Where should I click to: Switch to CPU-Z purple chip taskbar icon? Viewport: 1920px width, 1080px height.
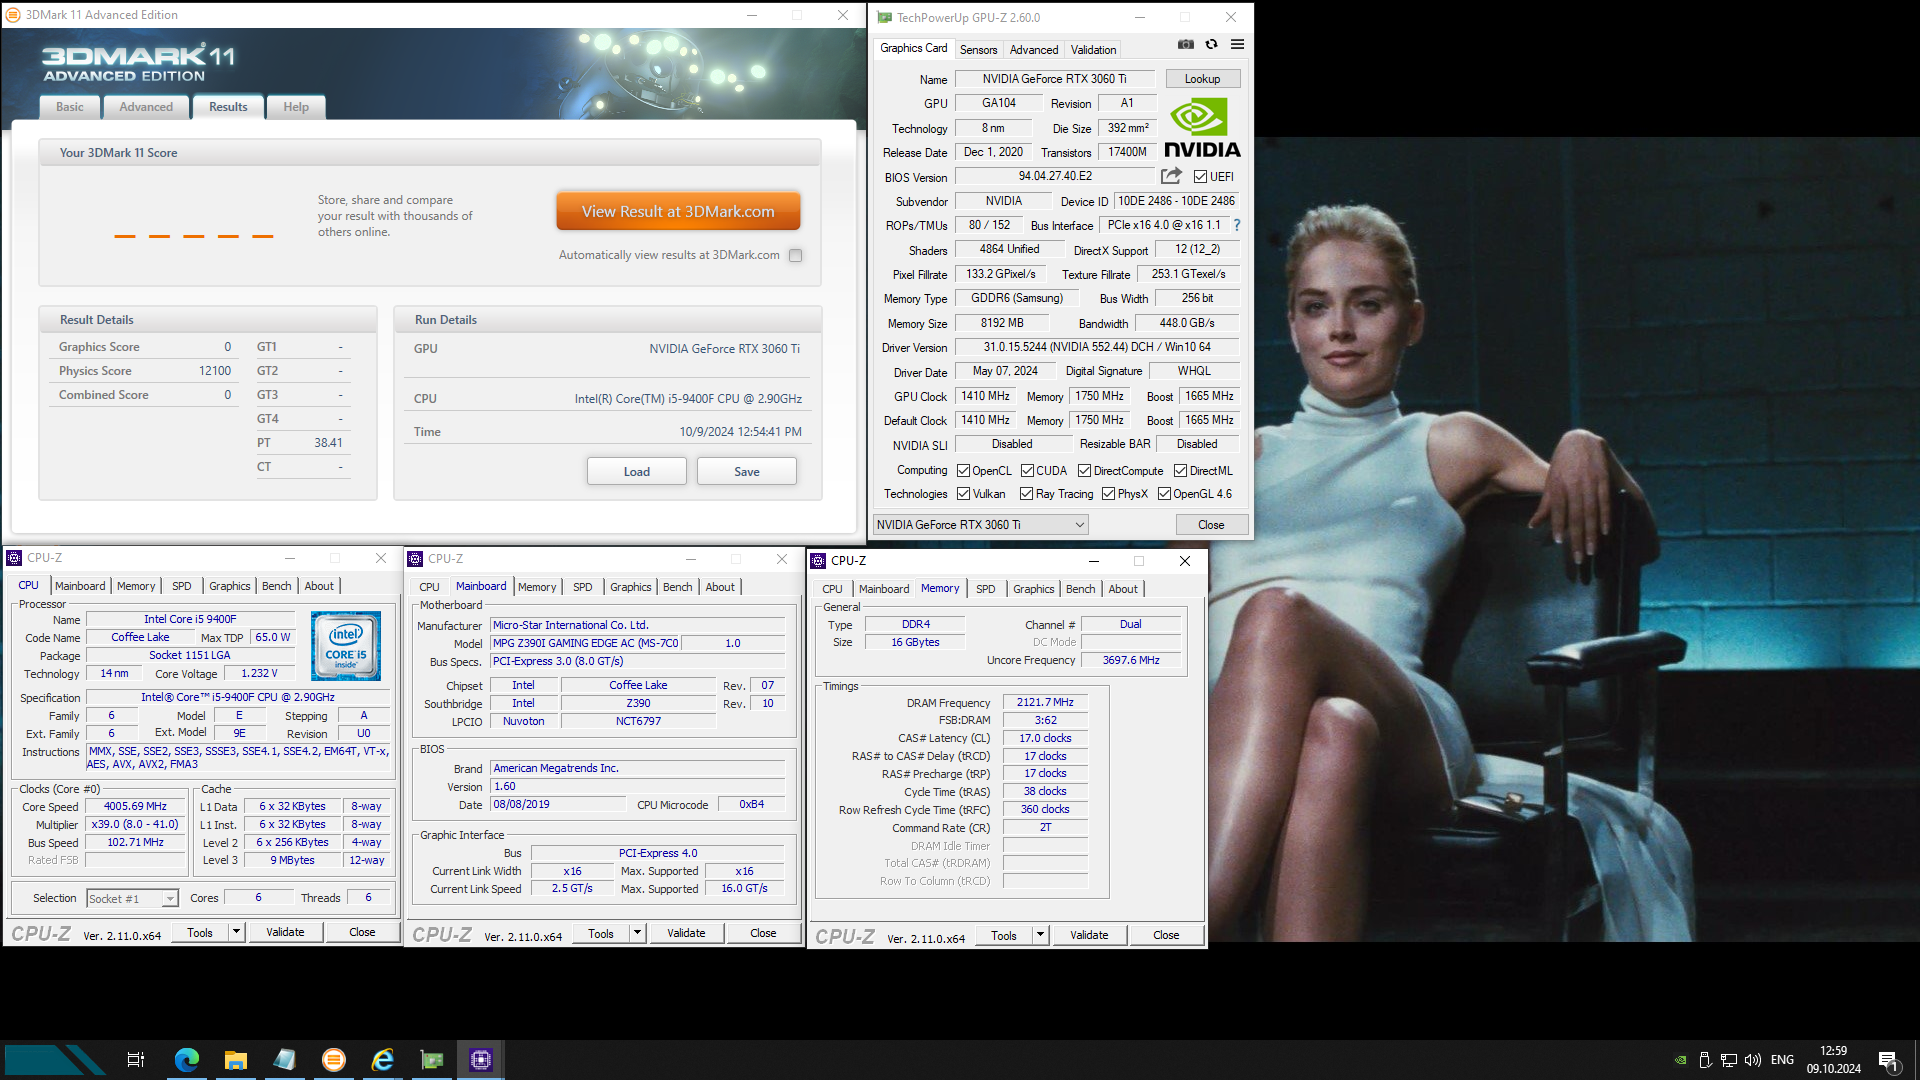click(481, 1060)
